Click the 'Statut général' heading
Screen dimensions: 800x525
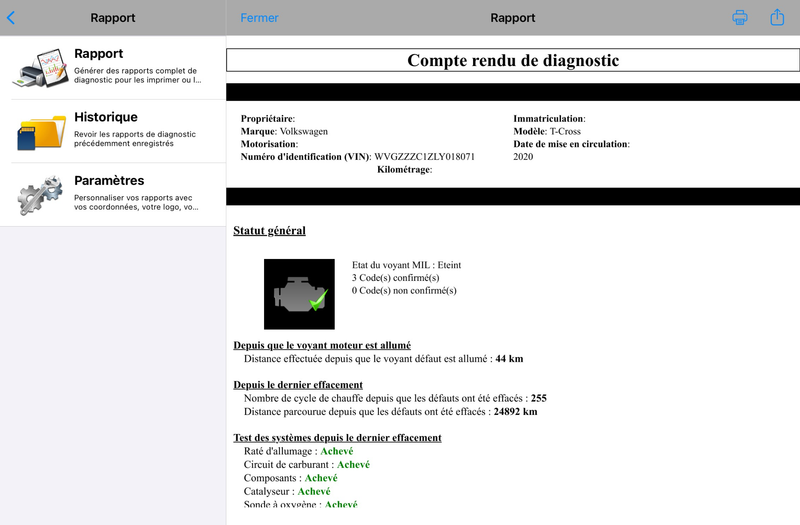[269, 231]
